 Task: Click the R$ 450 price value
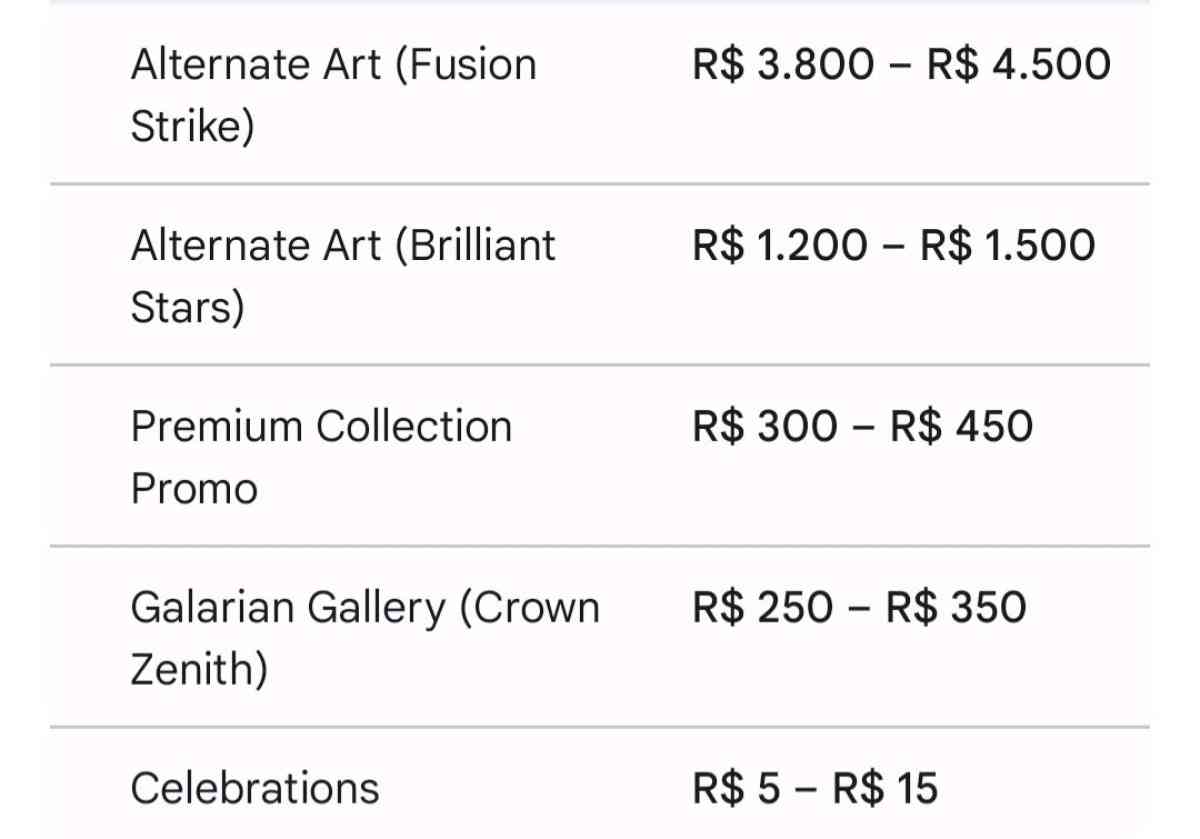962,427
